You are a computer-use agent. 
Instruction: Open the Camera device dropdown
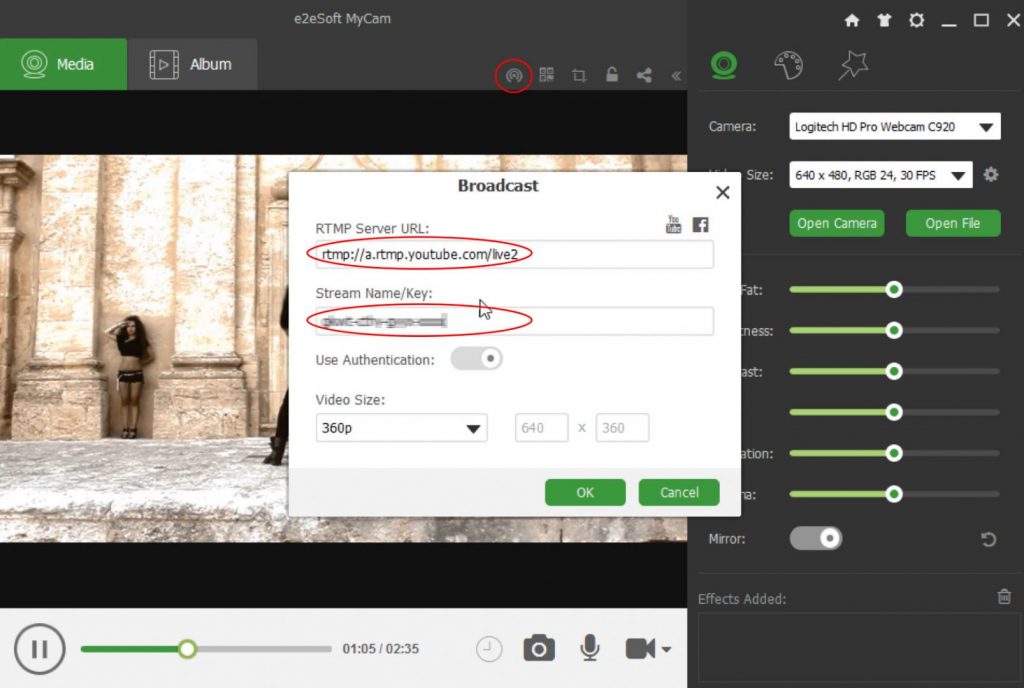coord(894,127)
